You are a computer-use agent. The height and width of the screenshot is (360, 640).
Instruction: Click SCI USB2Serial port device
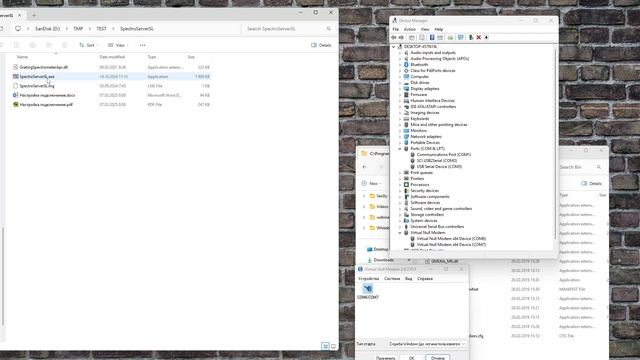pyautogui.click(x=437, y=161)
